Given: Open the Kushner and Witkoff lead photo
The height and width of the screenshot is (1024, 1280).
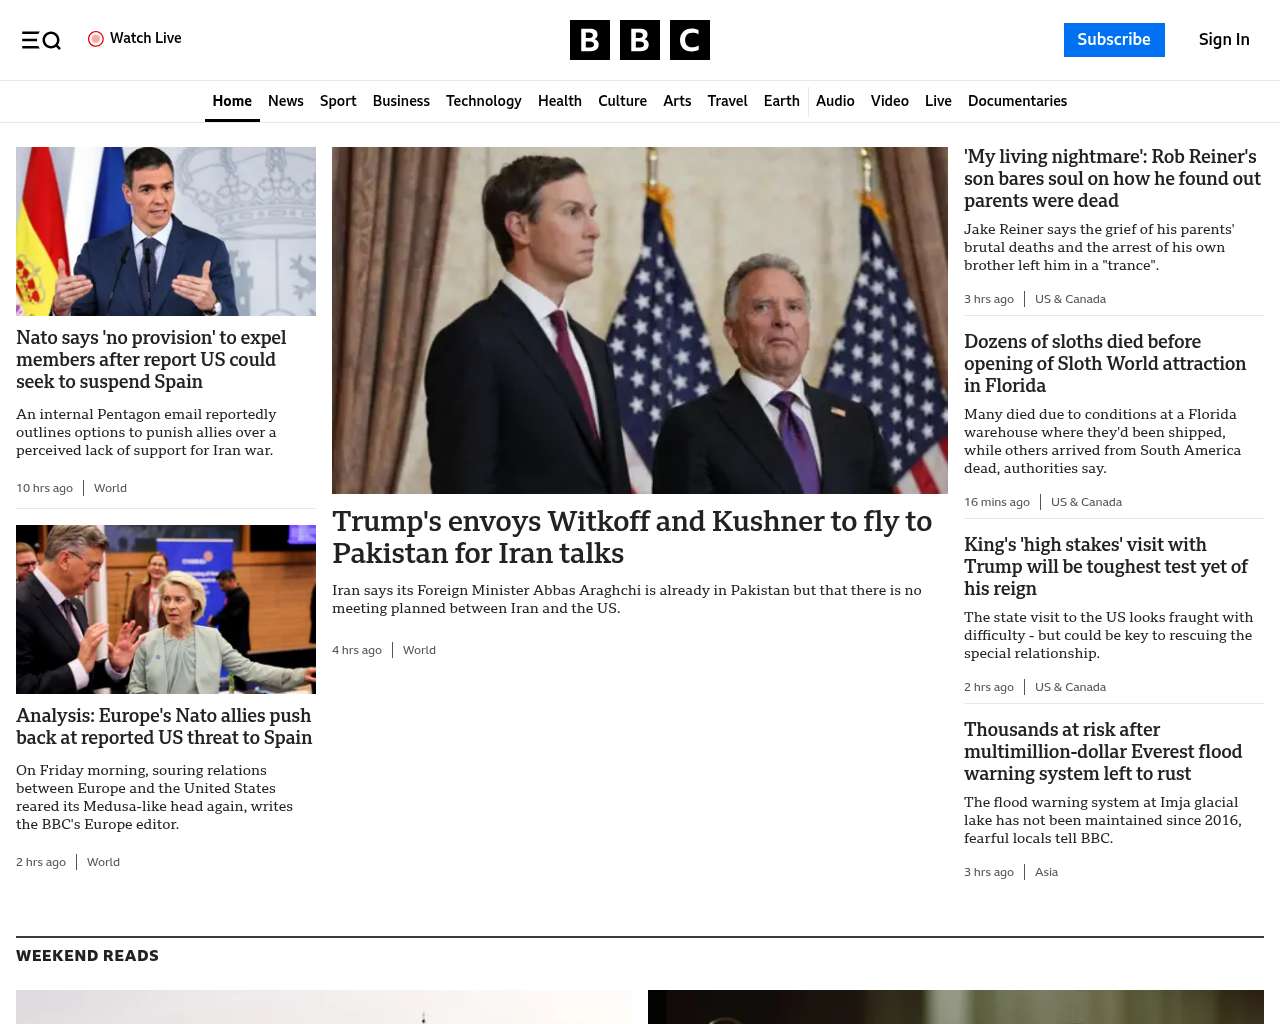Looking at the screenshot, I should coord(640,320).
